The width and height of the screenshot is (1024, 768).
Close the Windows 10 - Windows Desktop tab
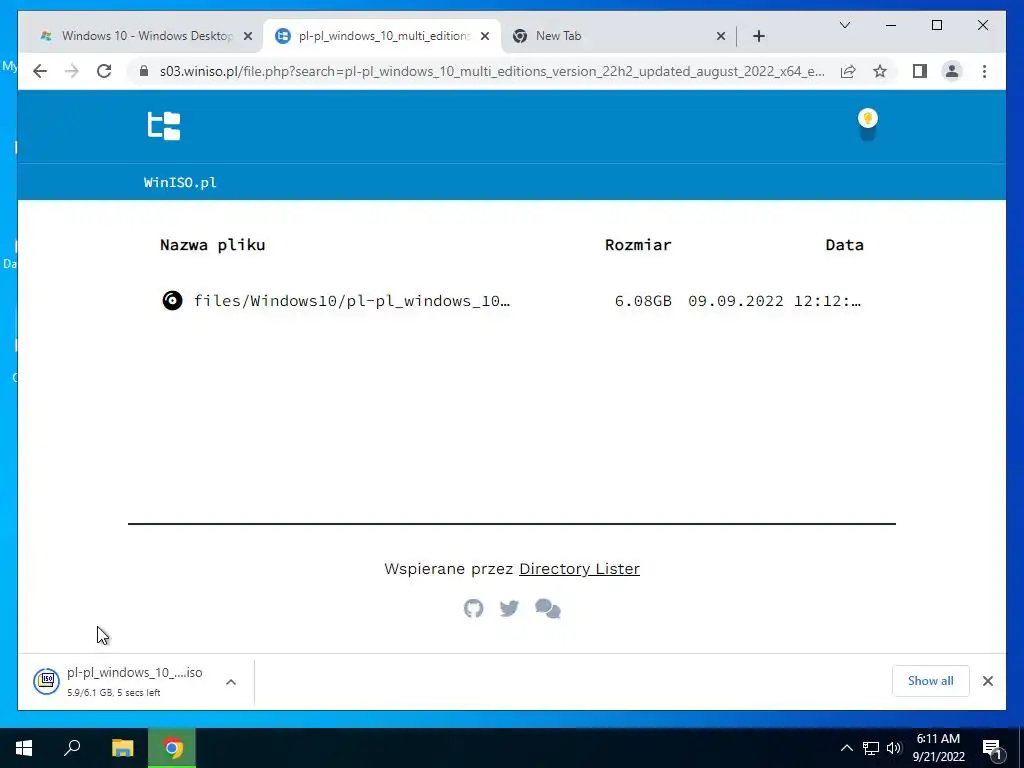coord(248,37)
